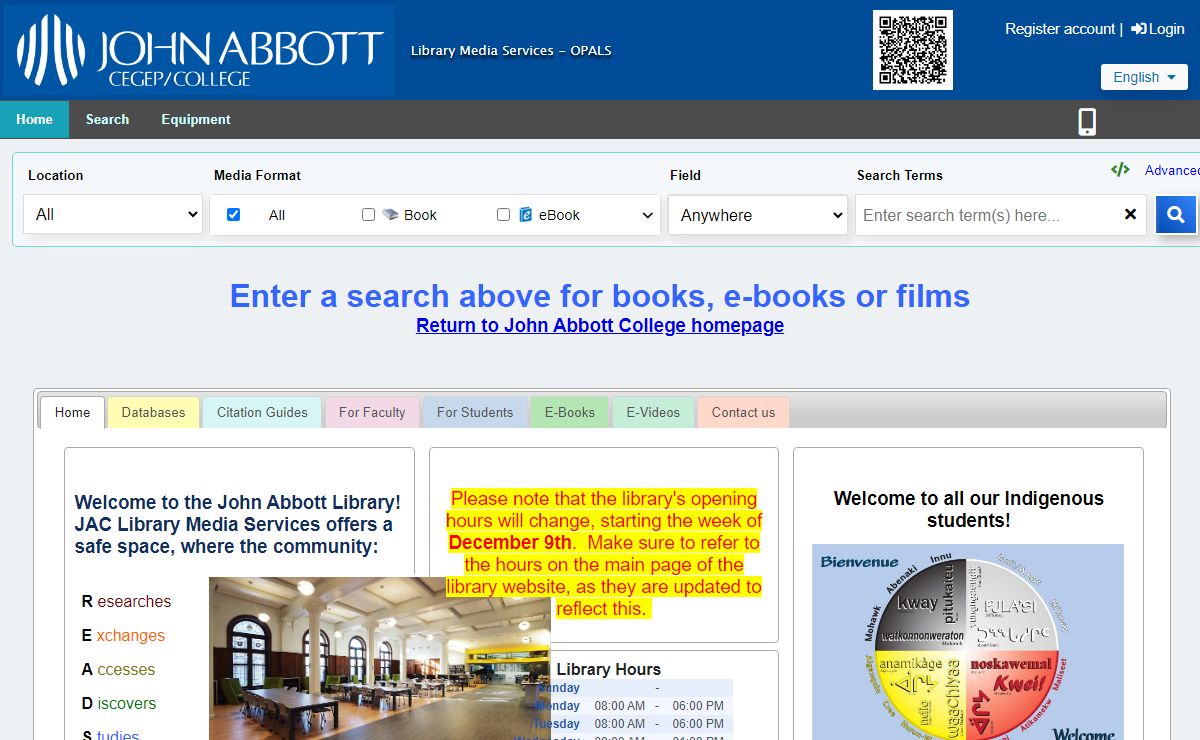The width and height of the screenshot is (1200, 740).
Task: Check the eBook media format checkbox
Action: coord(503,215)
